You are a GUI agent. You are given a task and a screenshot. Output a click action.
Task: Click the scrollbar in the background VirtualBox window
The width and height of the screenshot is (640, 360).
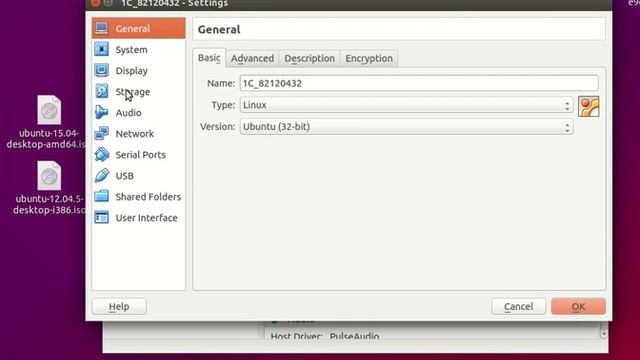604,330
